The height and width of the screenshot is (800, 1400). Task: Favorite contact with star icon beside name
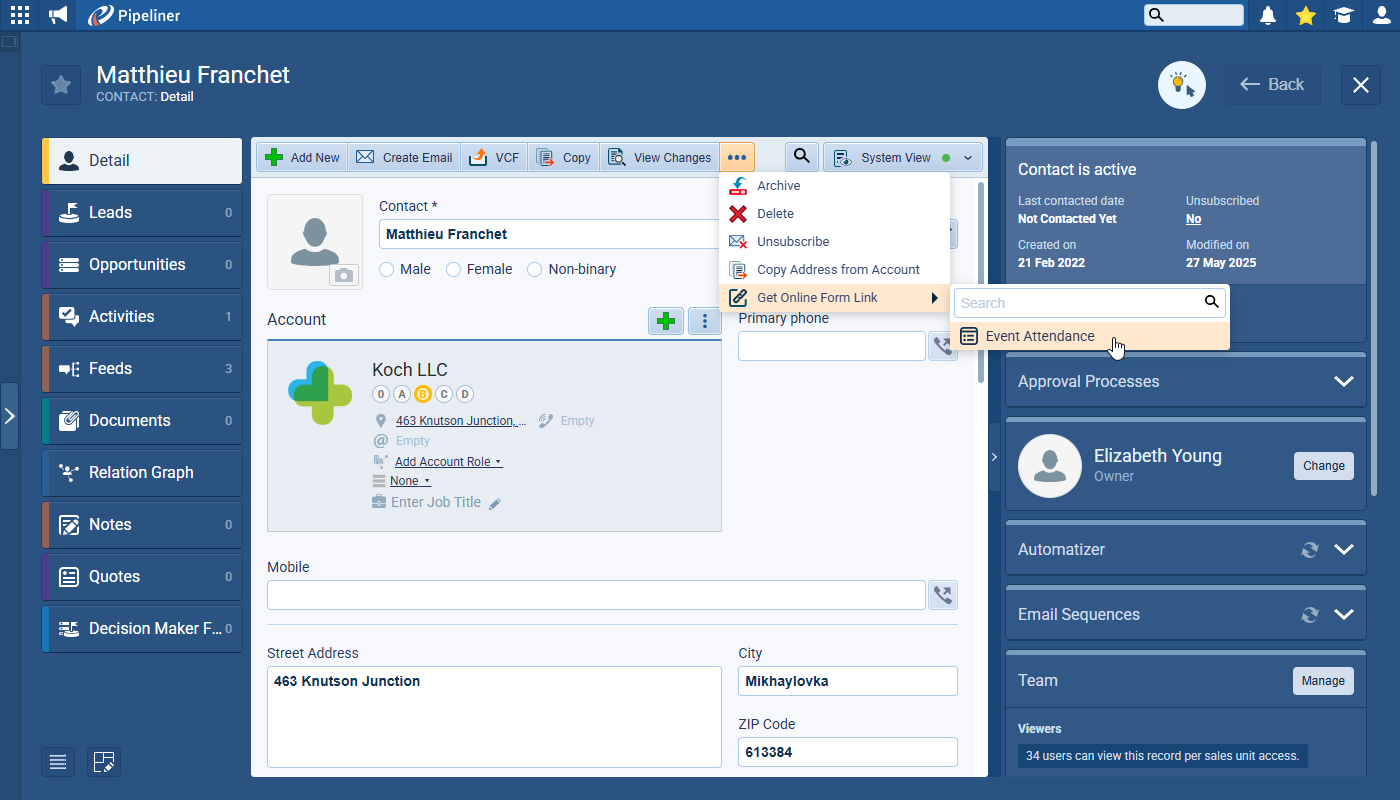click(61, 85)
